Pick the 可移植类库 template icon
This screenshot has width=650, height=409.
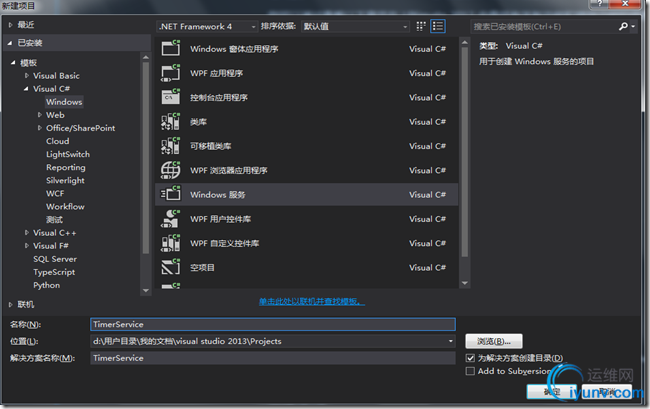170,146
